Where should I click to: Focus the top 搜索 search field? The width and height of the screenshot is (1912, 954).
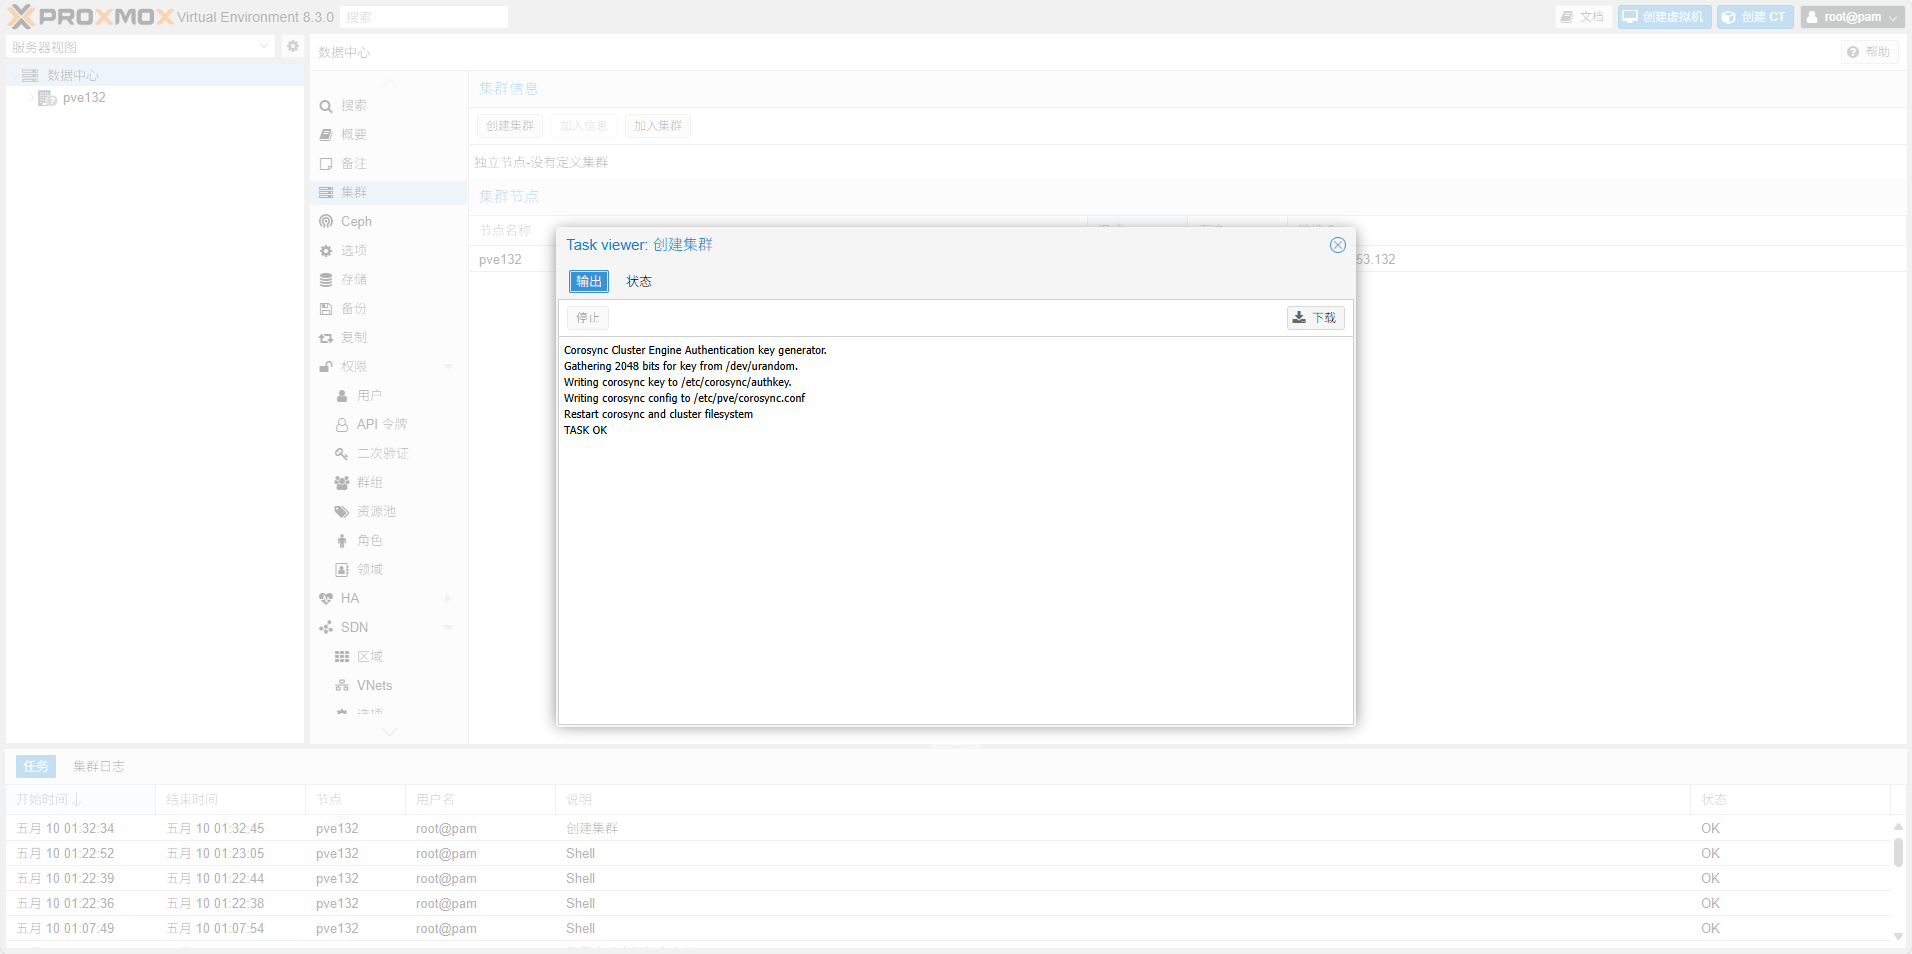[424, 17]
